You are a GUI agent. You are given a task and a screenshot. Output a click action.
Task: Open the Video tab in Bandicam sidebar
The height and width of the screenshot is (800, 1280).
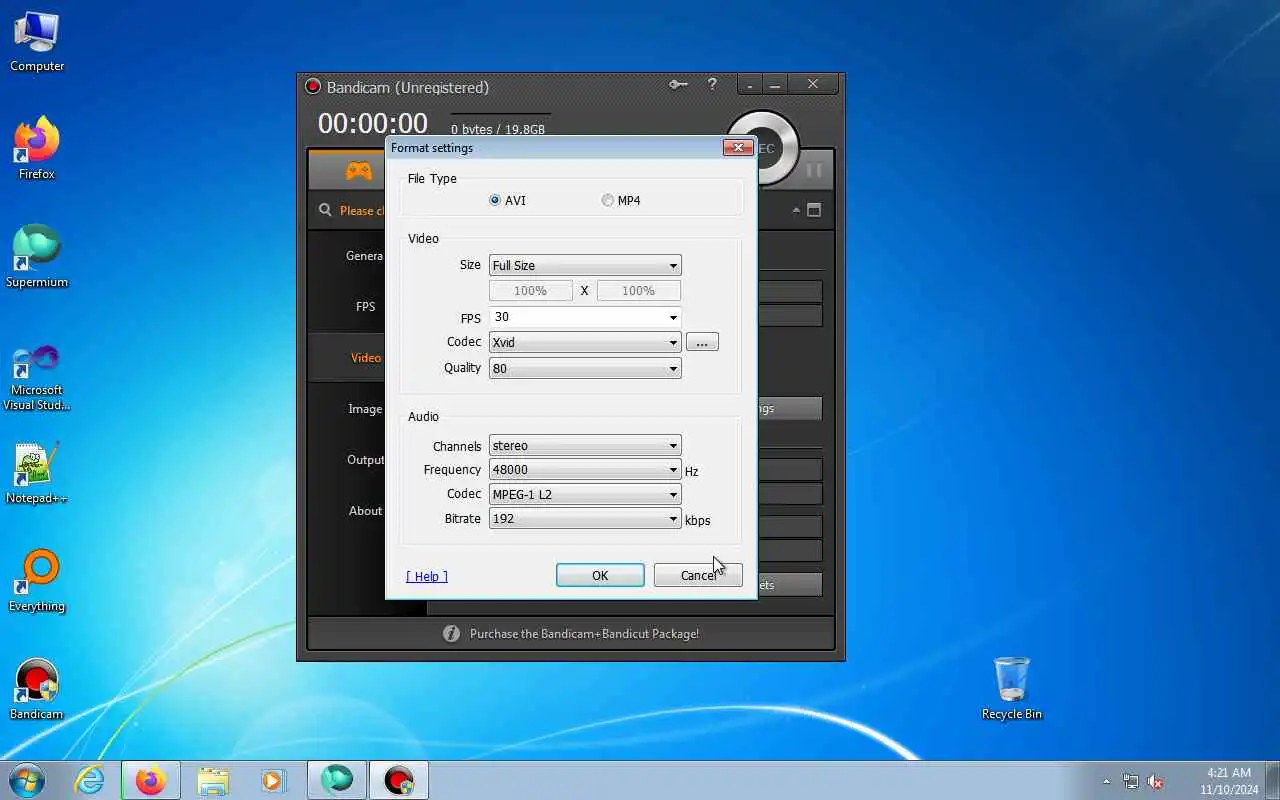click(x=365, y=358)
